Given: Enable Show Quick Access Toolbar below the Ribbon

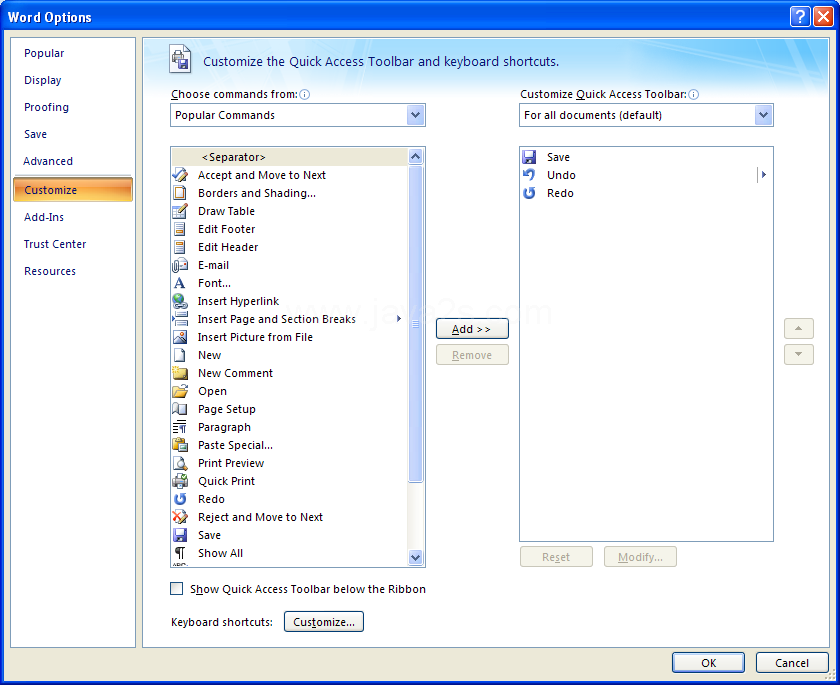Looking at the screenshot, I should point(176,589).
